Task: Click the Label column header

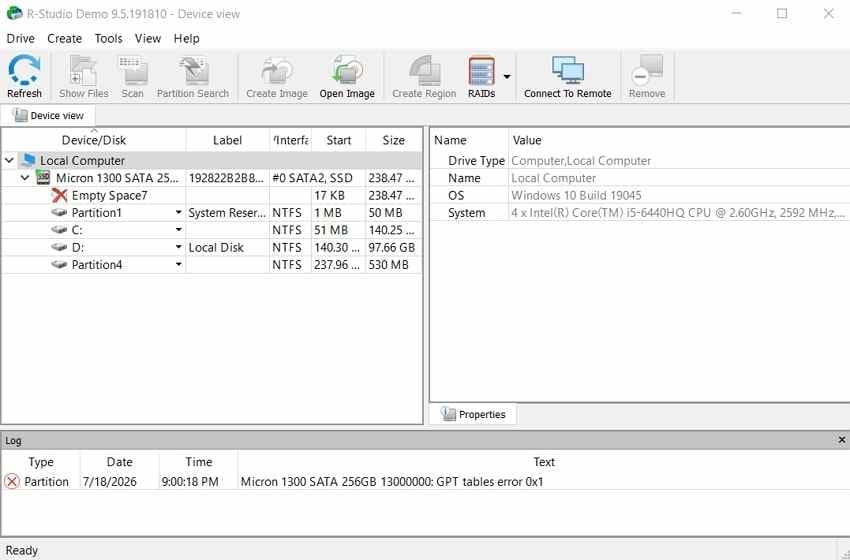Action: pyautogui.click(x=227, y=140)
